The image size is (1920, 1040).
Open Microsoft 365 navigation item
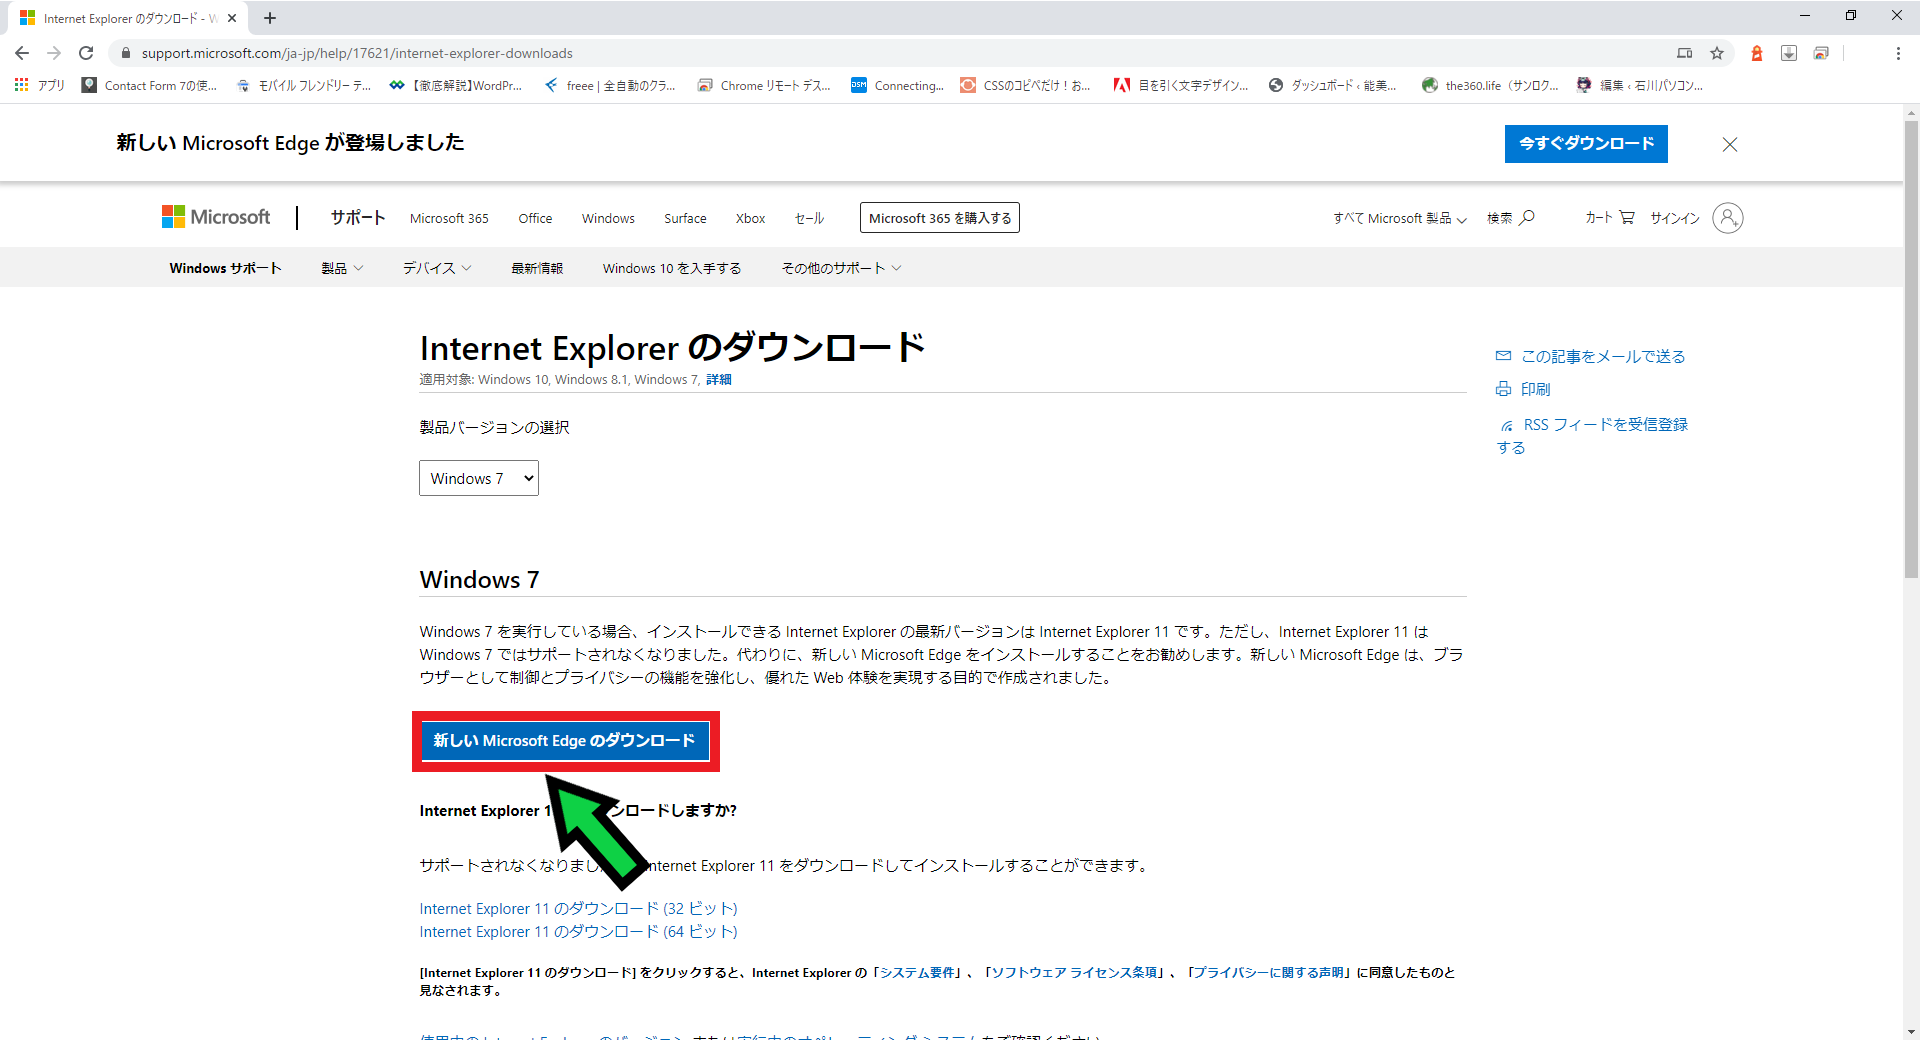click(x=449, y=218)
